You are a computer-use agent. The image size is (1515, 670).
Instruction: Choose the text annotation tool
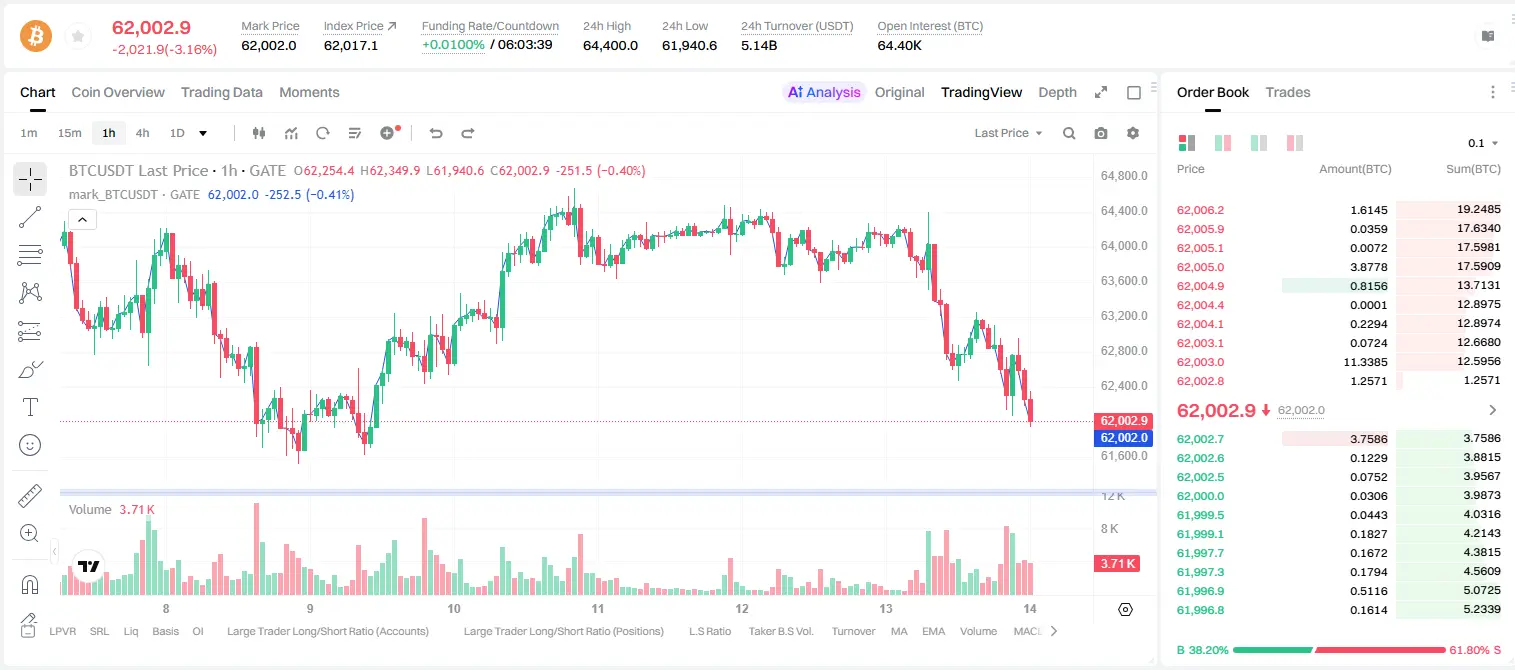pos(30,407)
